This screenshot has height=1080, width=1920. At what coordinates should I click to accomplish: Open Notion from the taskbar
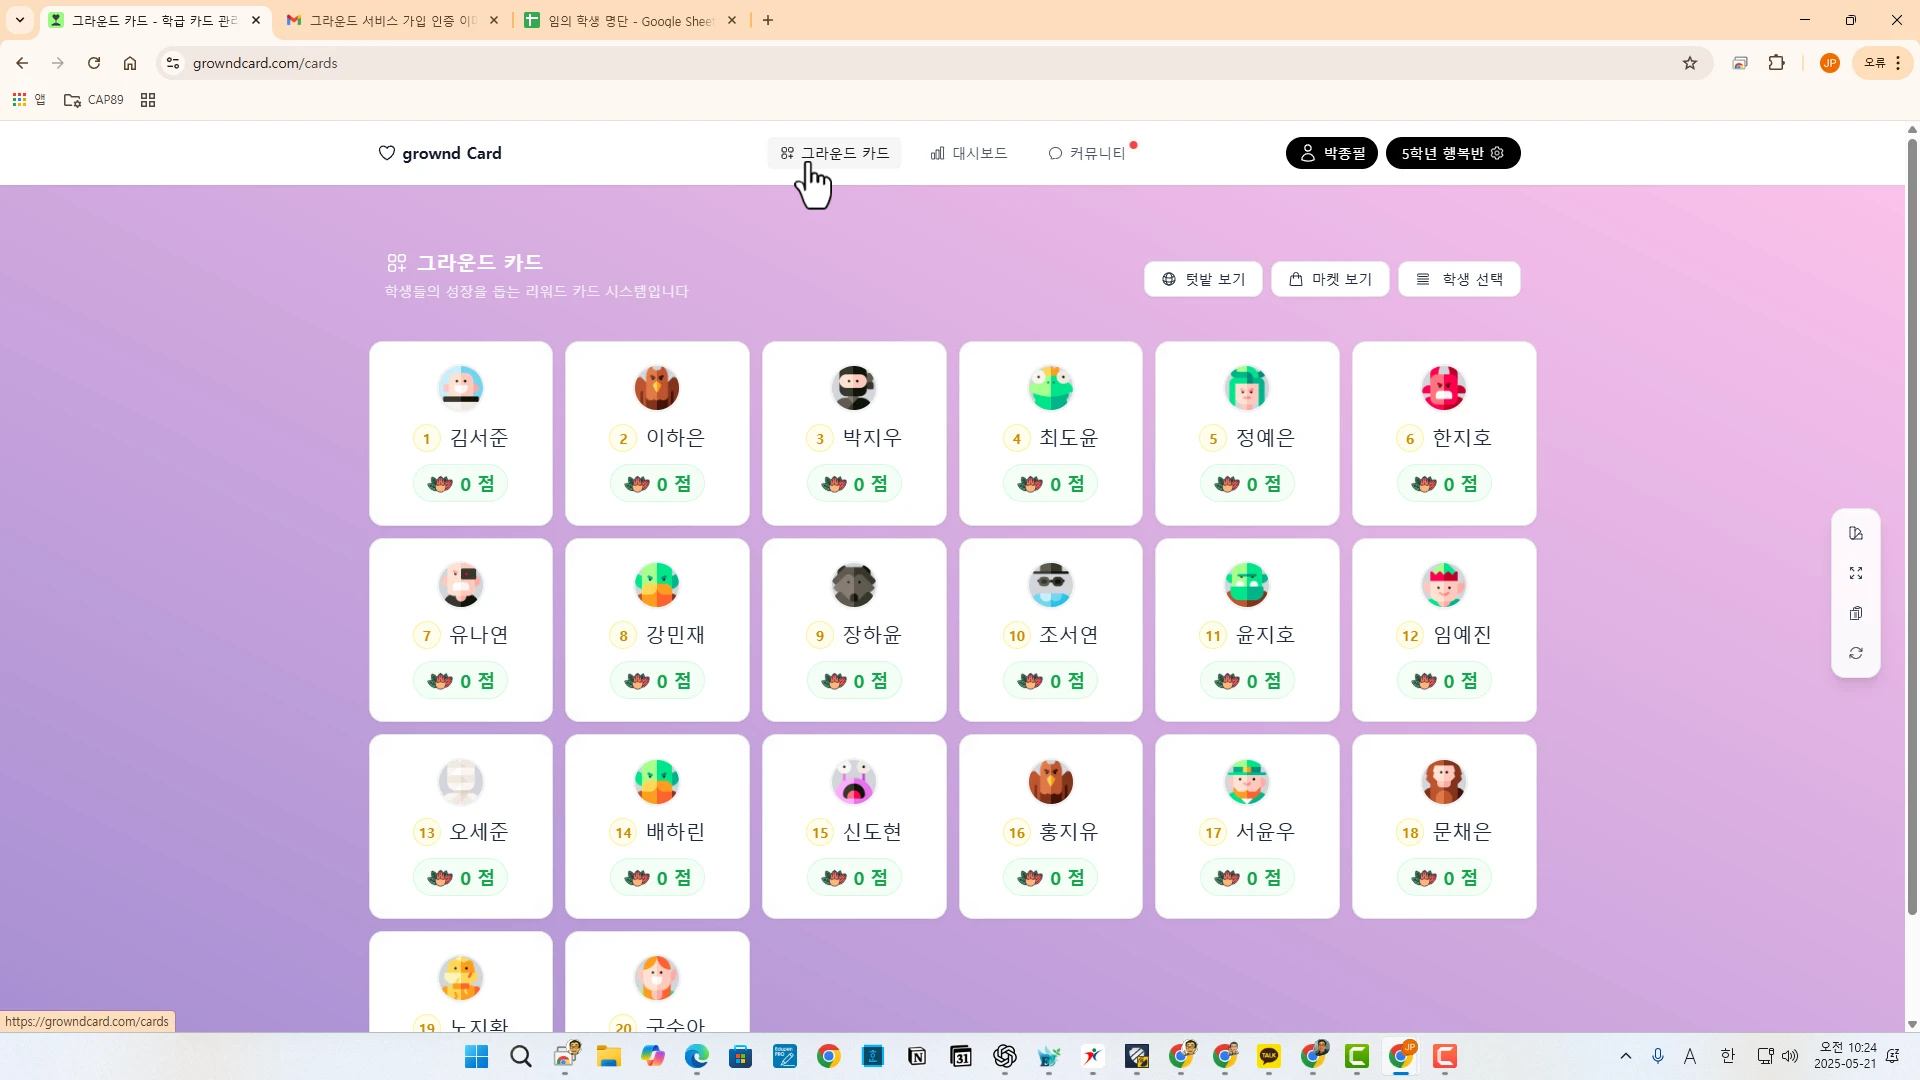pyautogui.click(x=917, y=1056)
